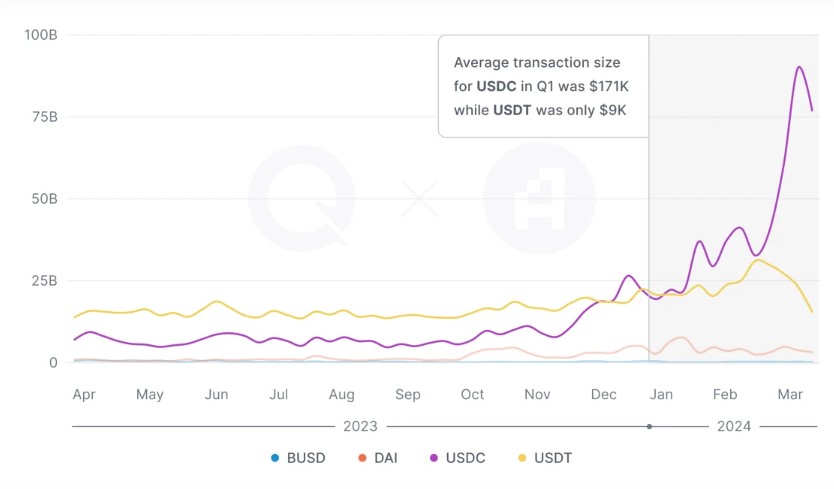Click the Oct month on the x-axis

coord(472,395)
